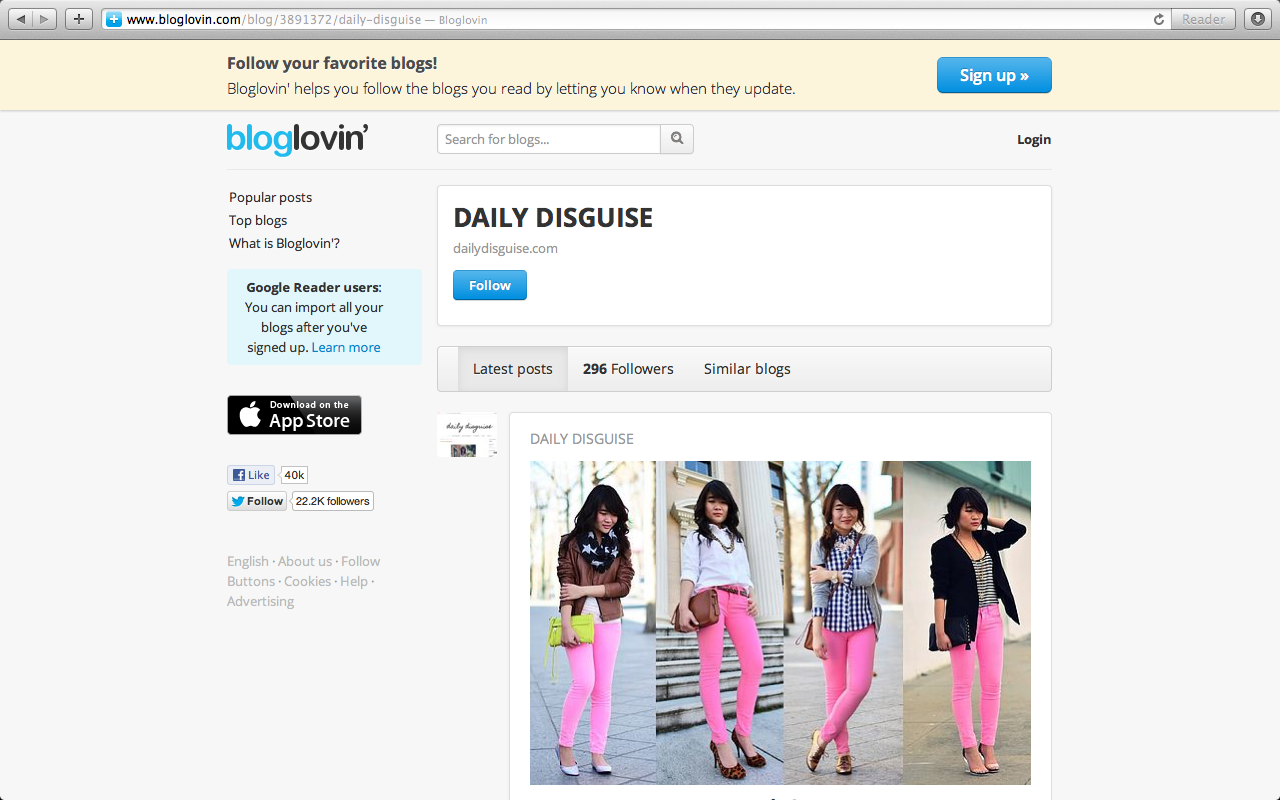Focus the Search for blogs field
Screen dimensions: 1280x800
pyautogui.click(x=549, y=139)
